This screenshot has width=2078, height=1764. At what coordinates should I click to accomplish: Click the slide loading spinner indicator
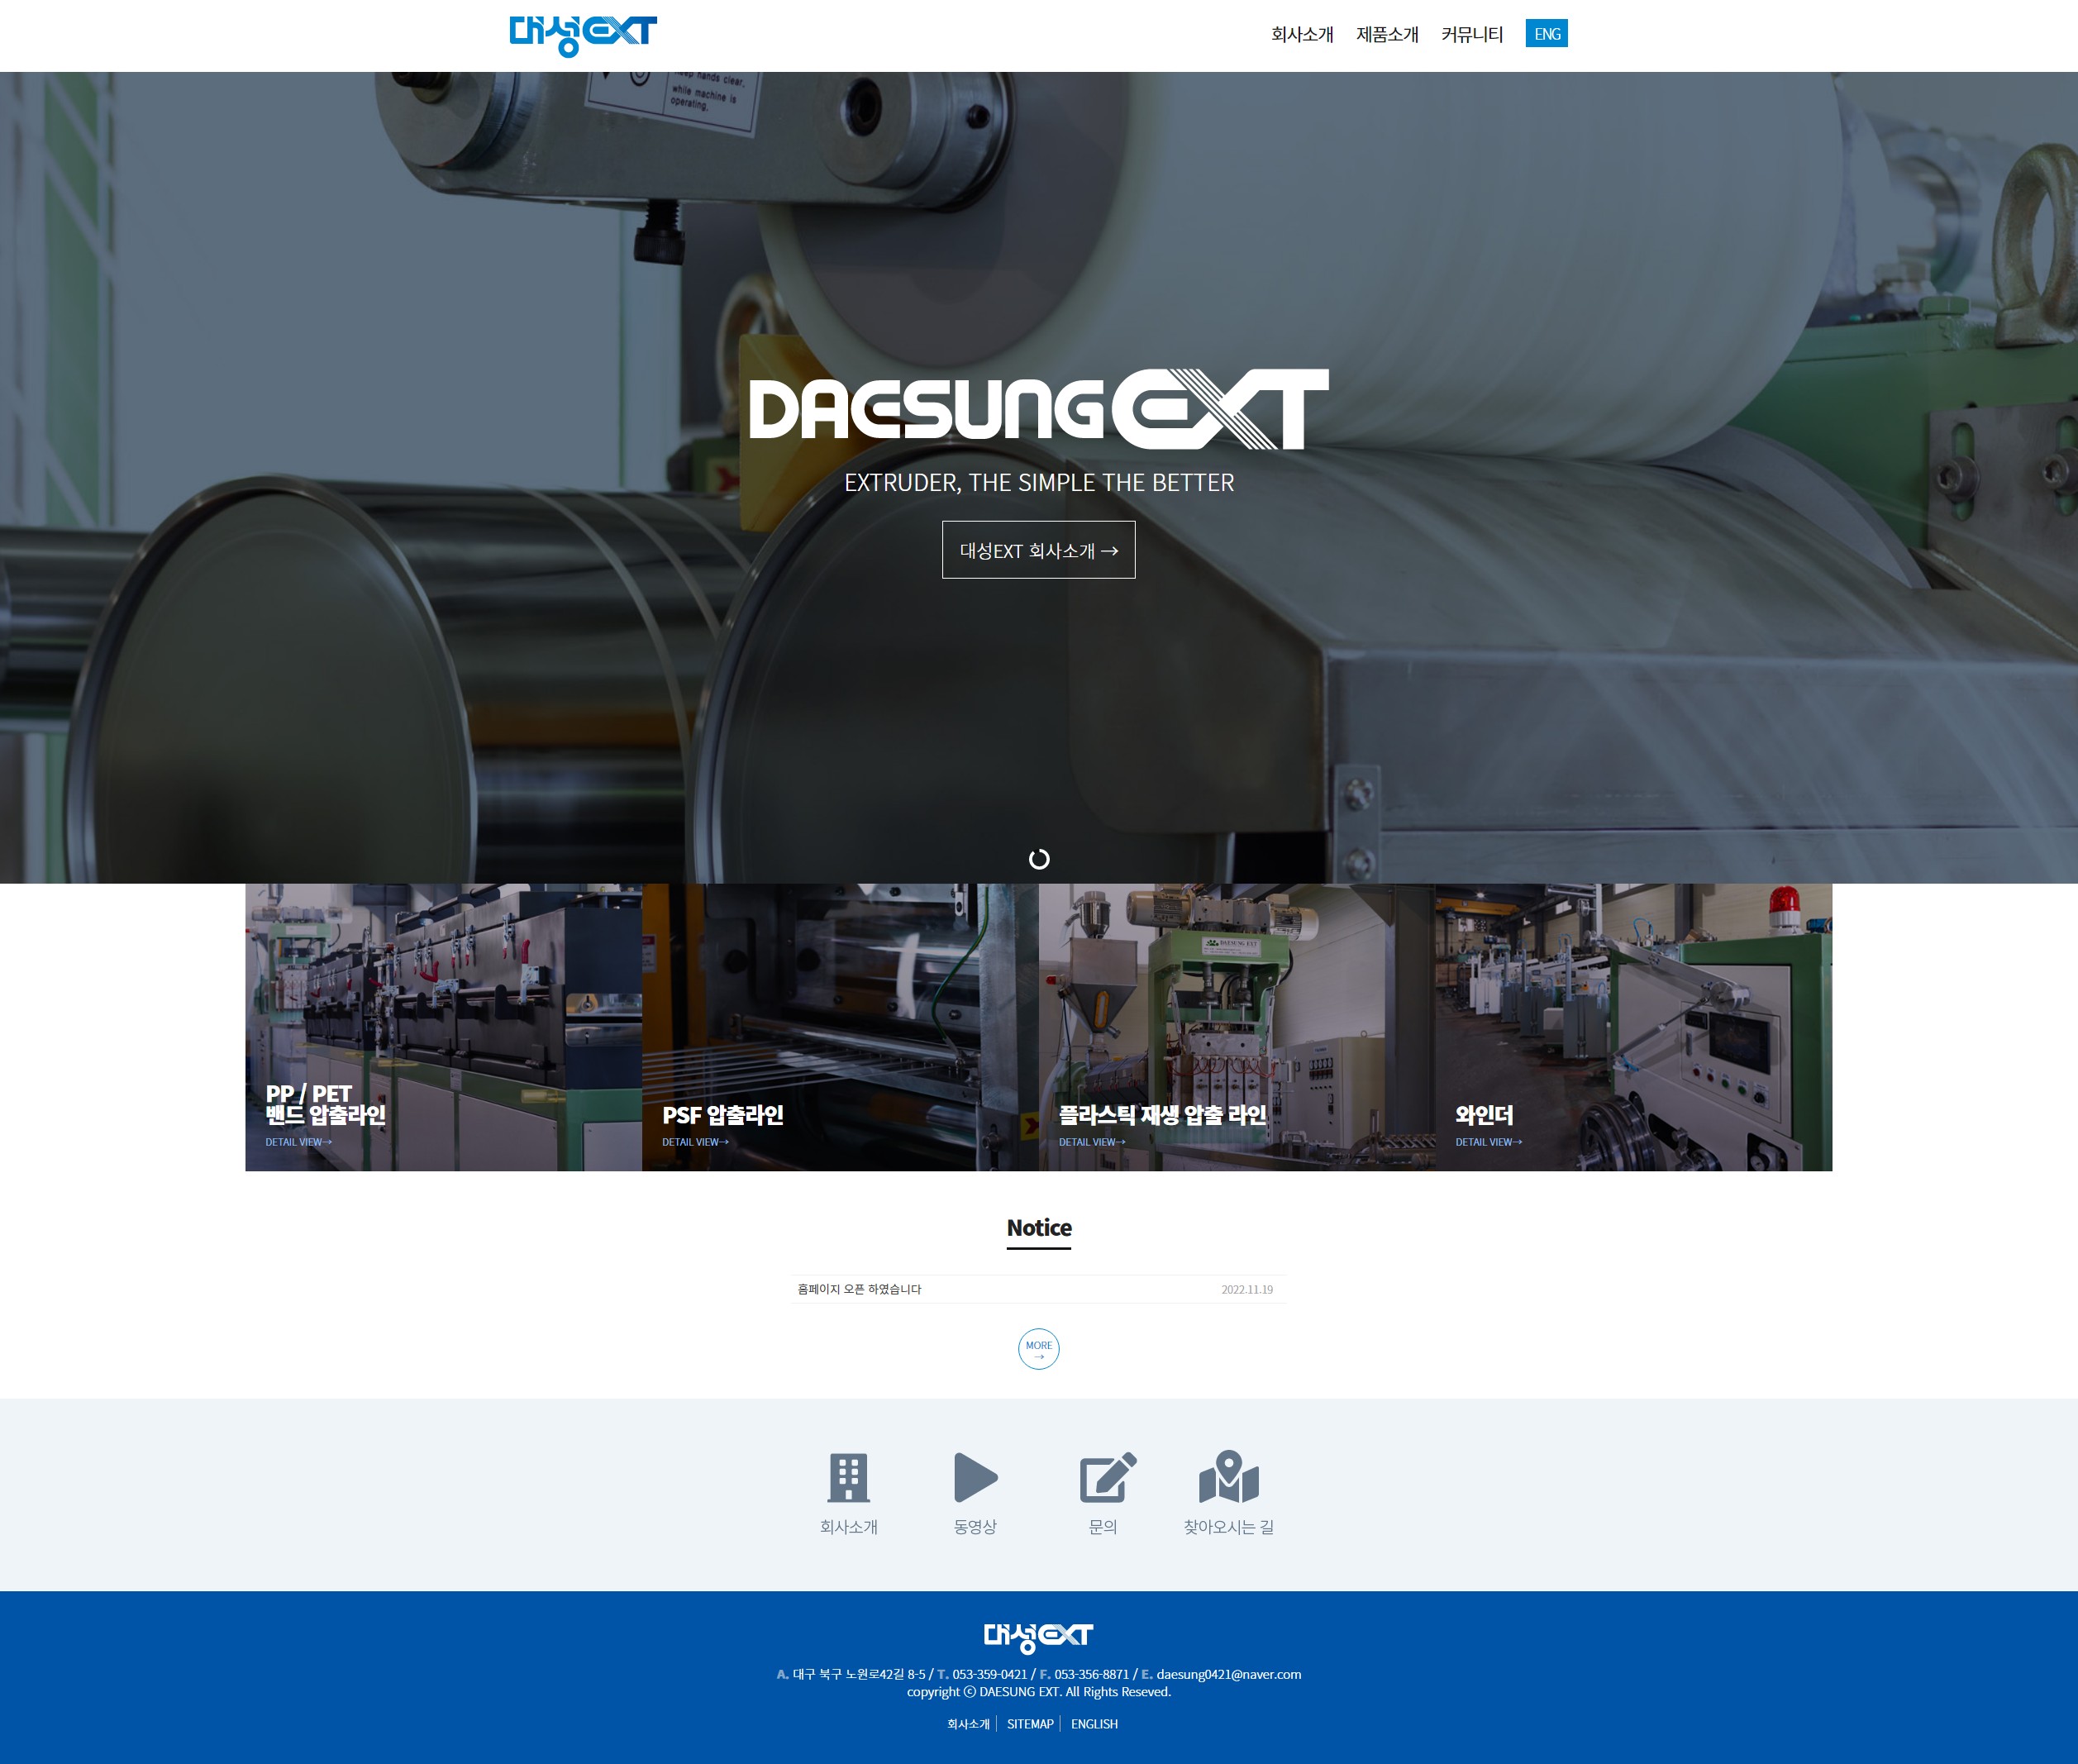(x=1039, y=859)
